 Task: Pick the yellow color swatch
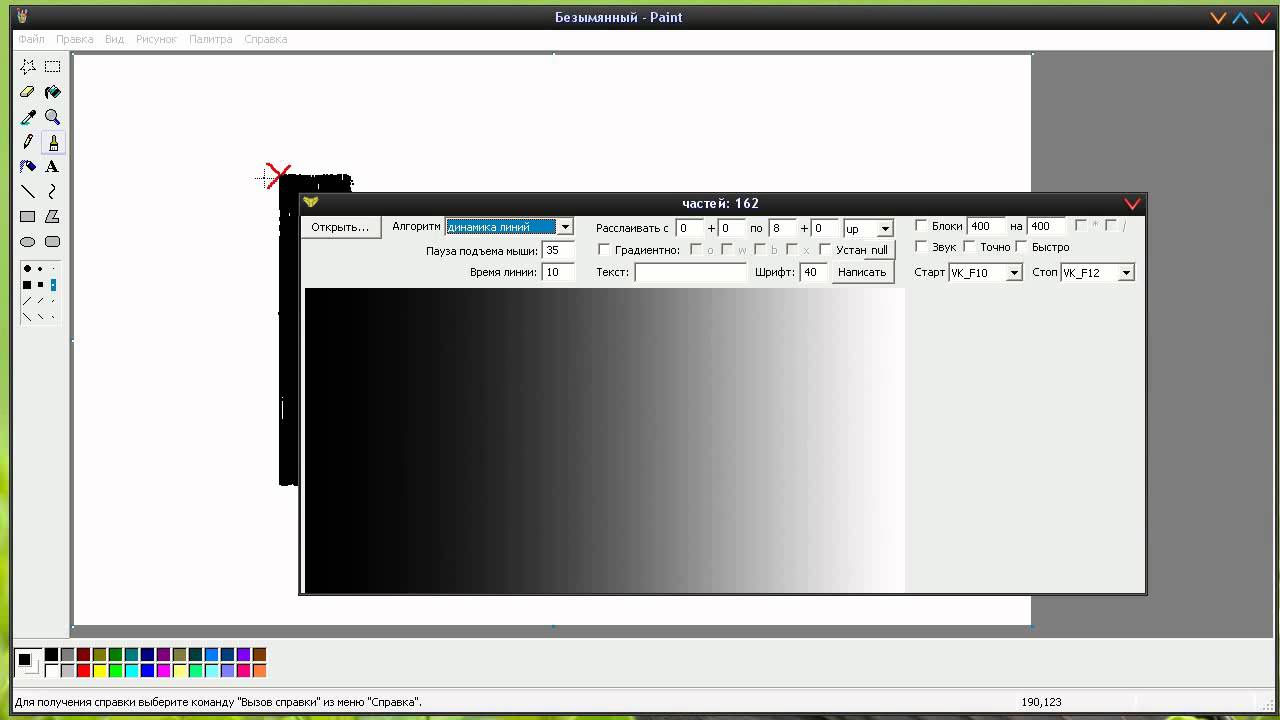99,671
